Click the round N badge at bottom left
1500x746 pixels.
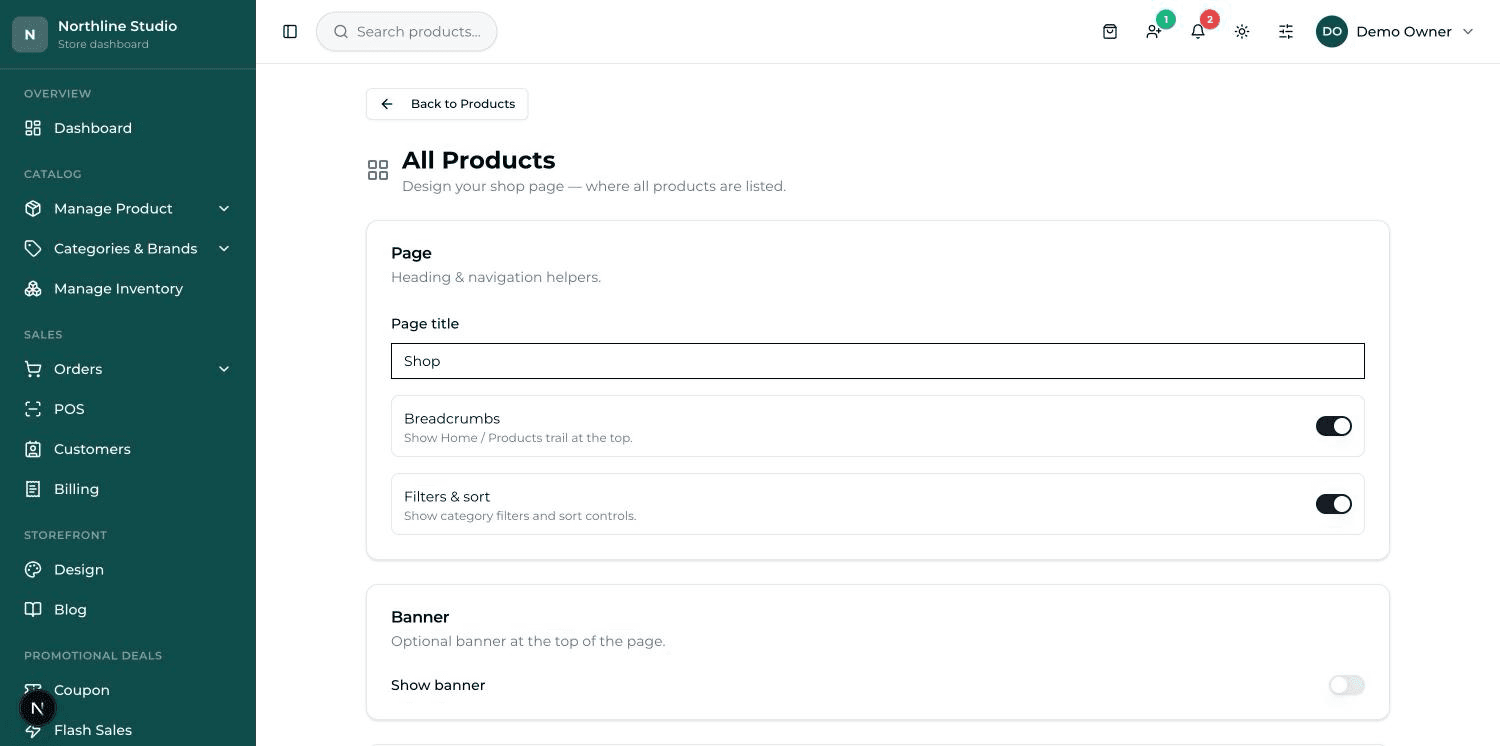coord(38,709)
